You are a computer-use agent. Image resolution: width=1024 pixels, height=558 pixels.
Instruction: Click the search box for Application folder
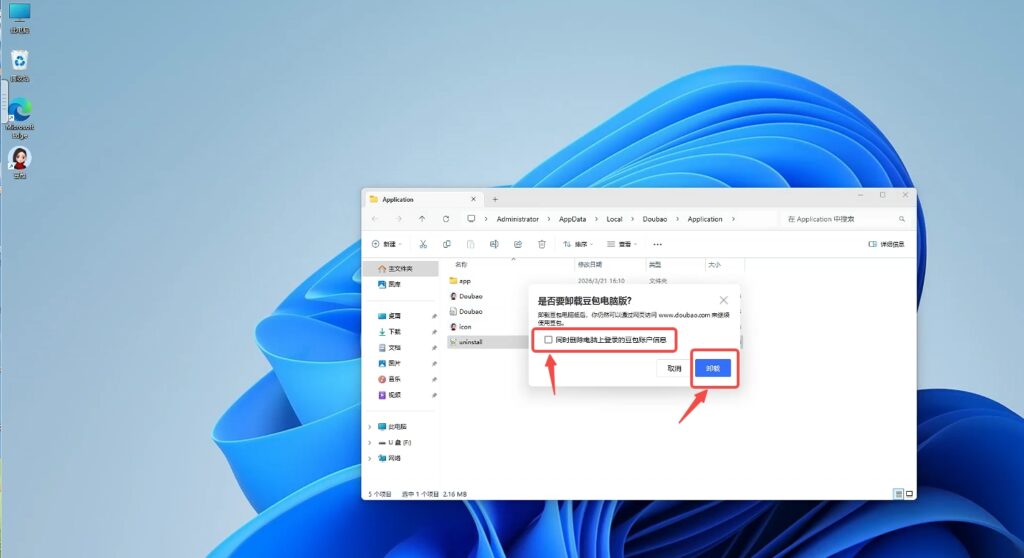click(843, 219)
